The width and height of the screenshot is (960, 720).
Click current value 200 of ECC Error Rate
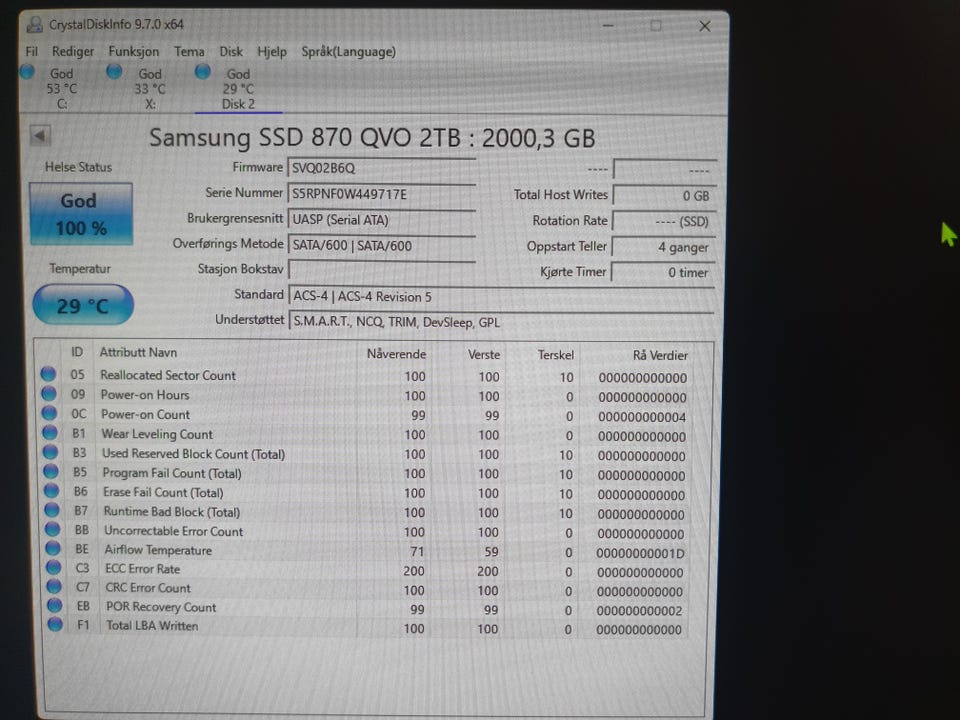click(414, 571)
